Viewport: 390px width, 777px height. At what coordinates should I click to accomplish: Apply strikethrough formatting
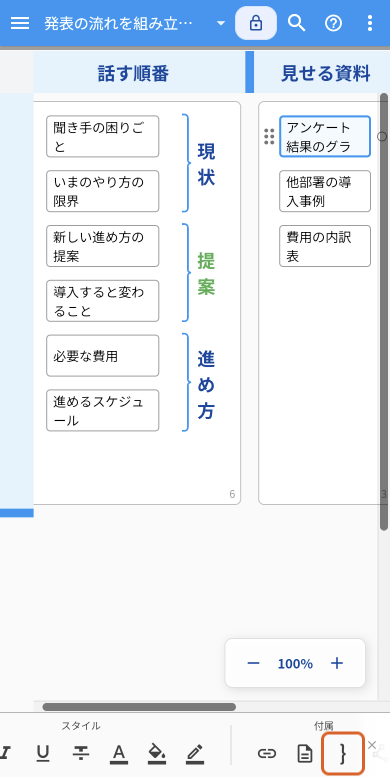(80, 754)
